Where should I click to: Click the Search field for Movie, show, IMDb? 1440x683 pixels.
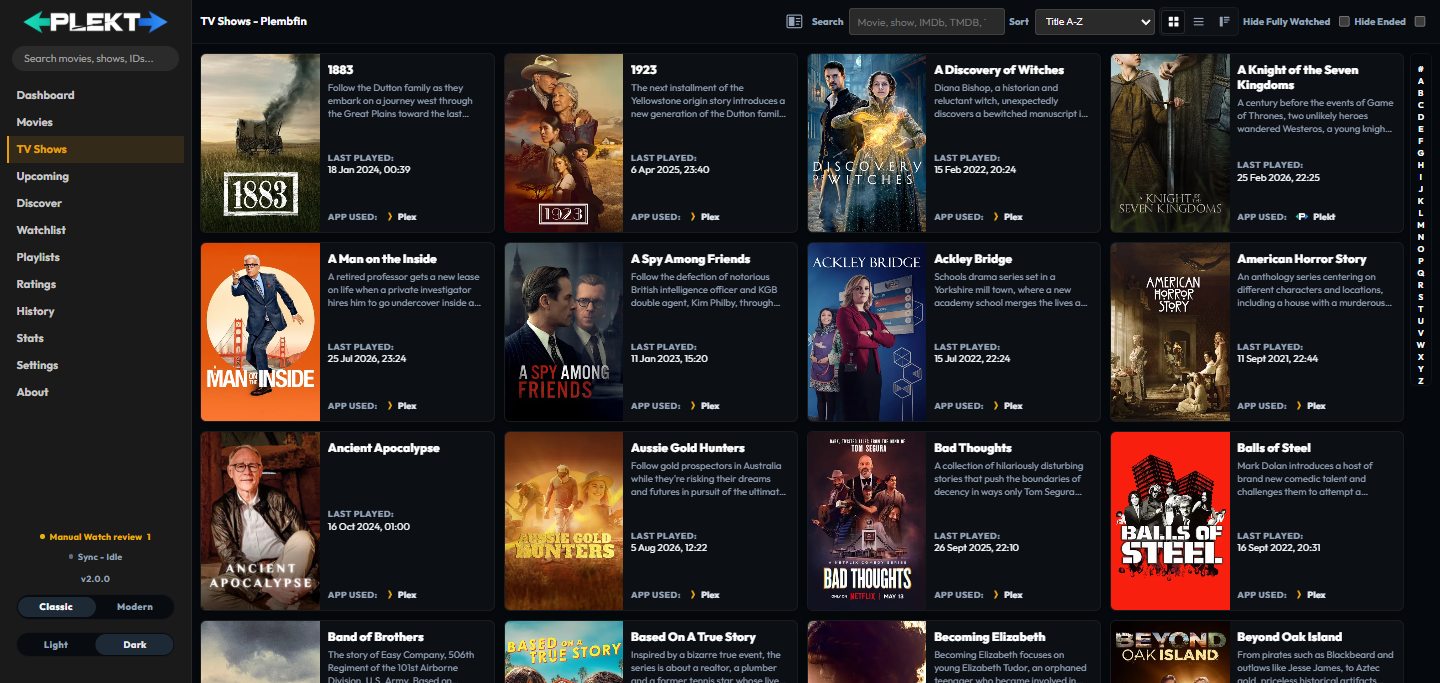[926, 21]
